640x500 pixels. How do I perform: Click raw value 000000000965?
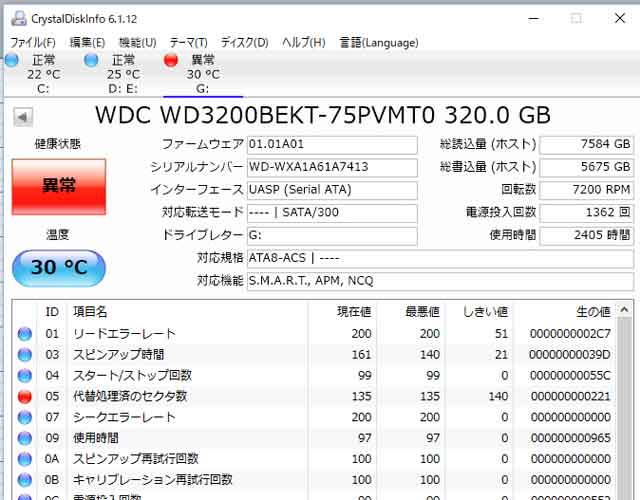[x=570, y=438]
